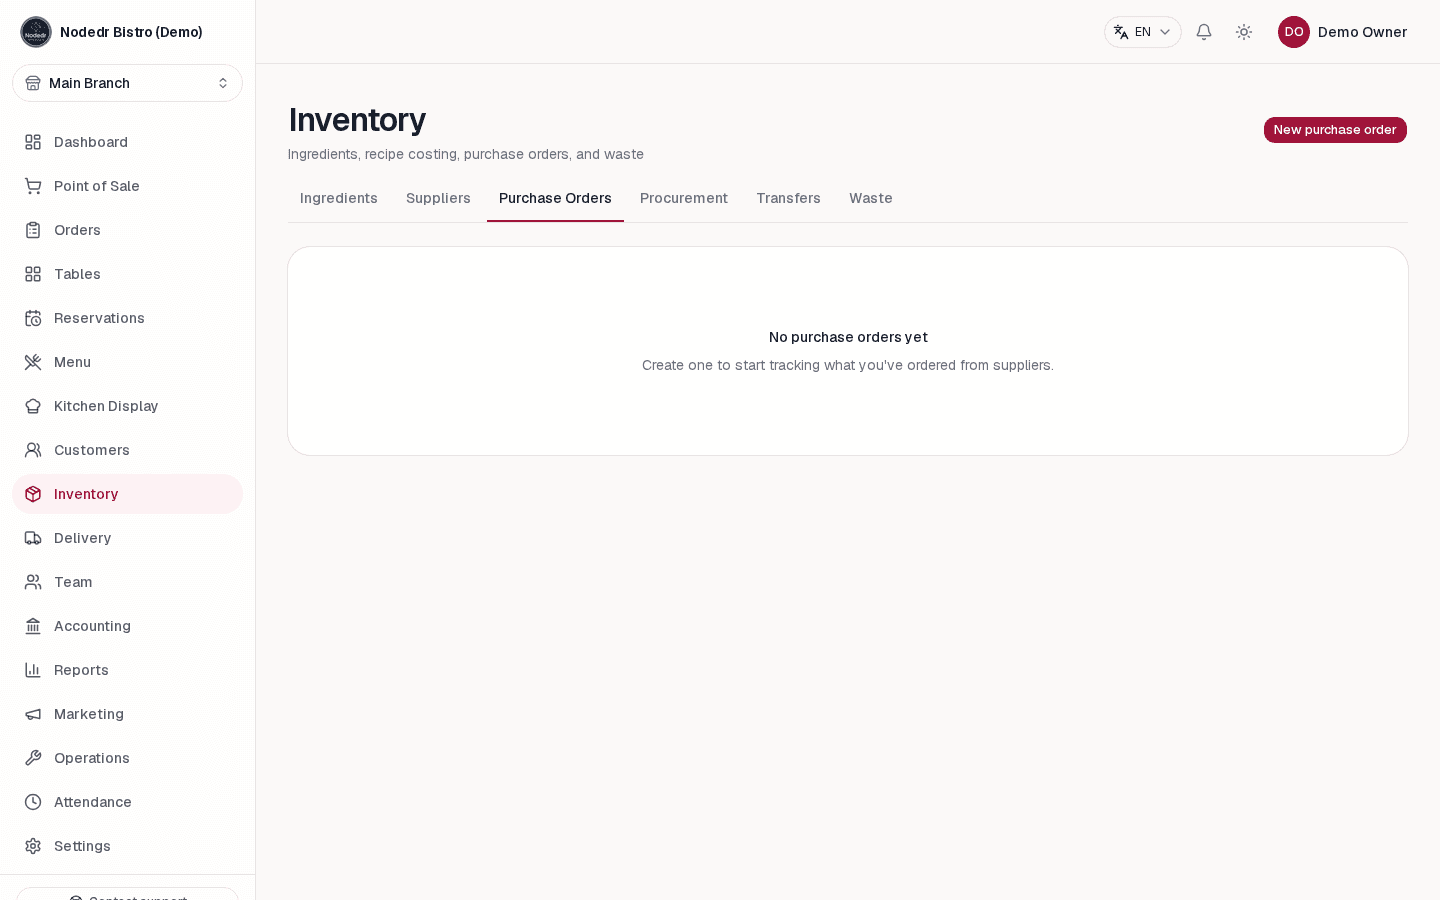
Task: Switch to the Procurement tab
Action: (x=684, y=198)
